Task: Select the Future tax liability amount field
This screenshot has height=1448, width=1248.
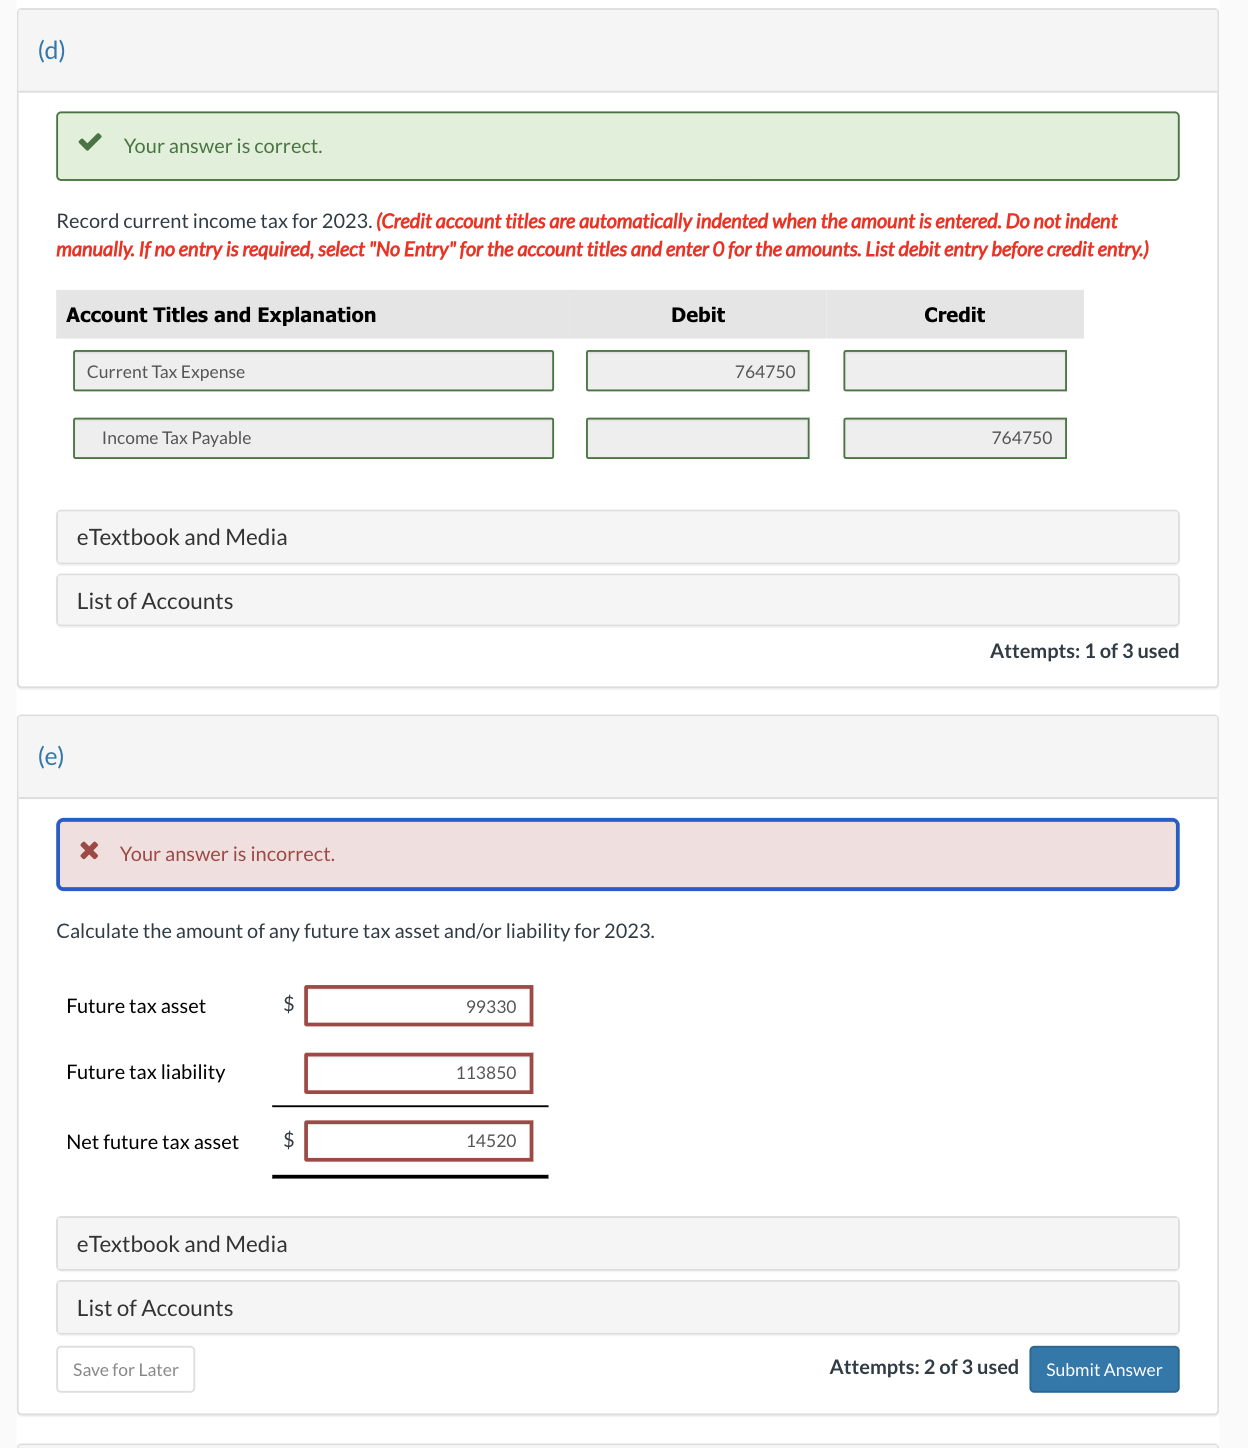Action: (418, 1072)
